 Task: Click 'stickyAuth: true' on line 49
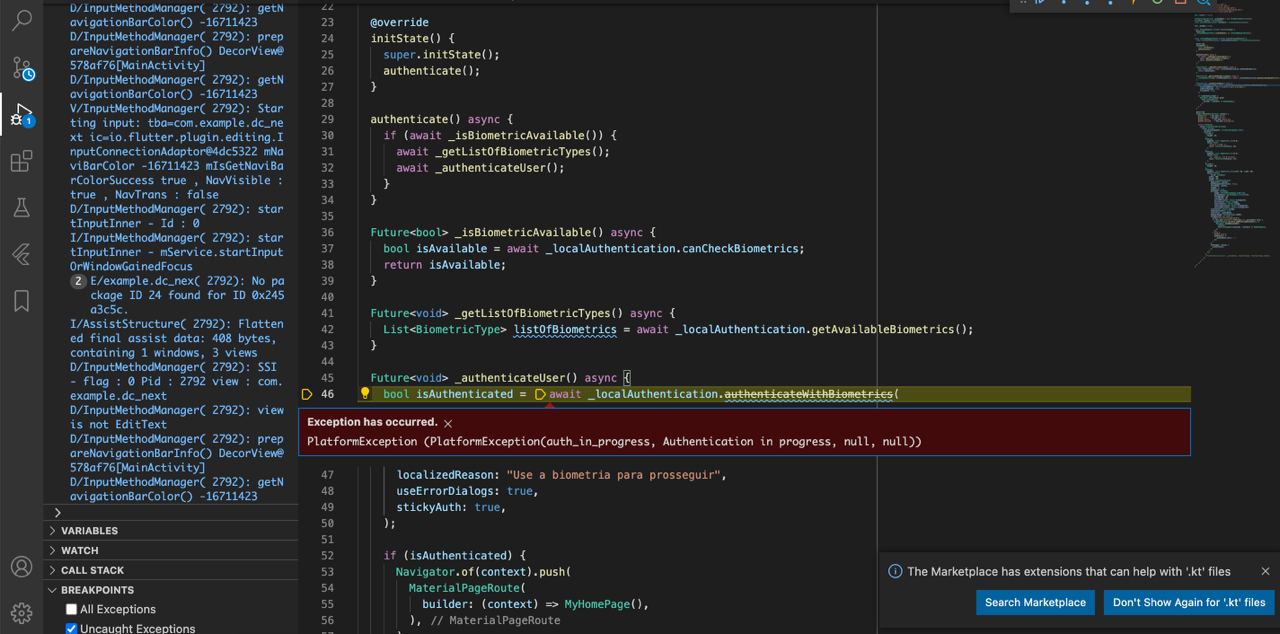448,507
